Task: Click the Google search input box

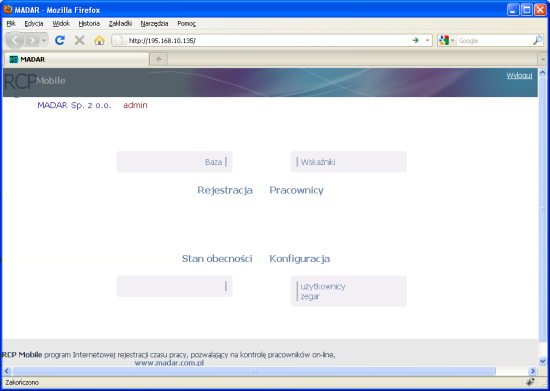Action: tap(494, 41)
